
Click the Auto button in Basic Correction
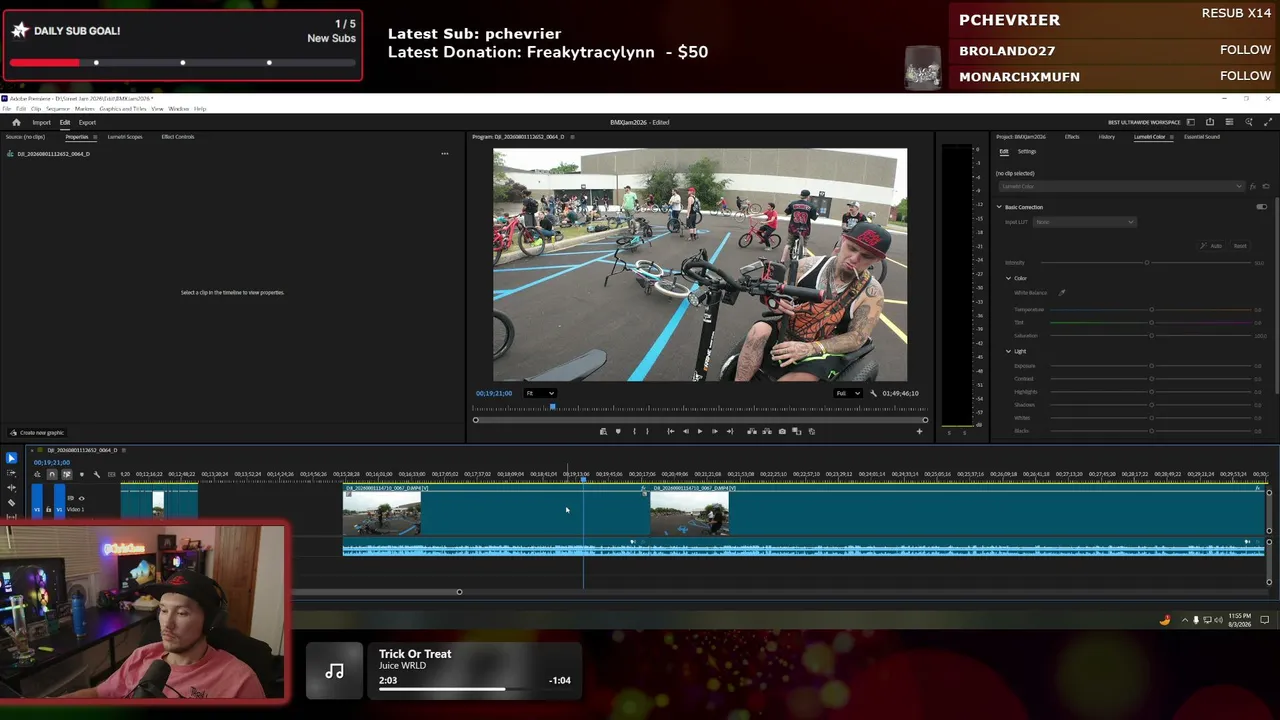pos(1214,246)
